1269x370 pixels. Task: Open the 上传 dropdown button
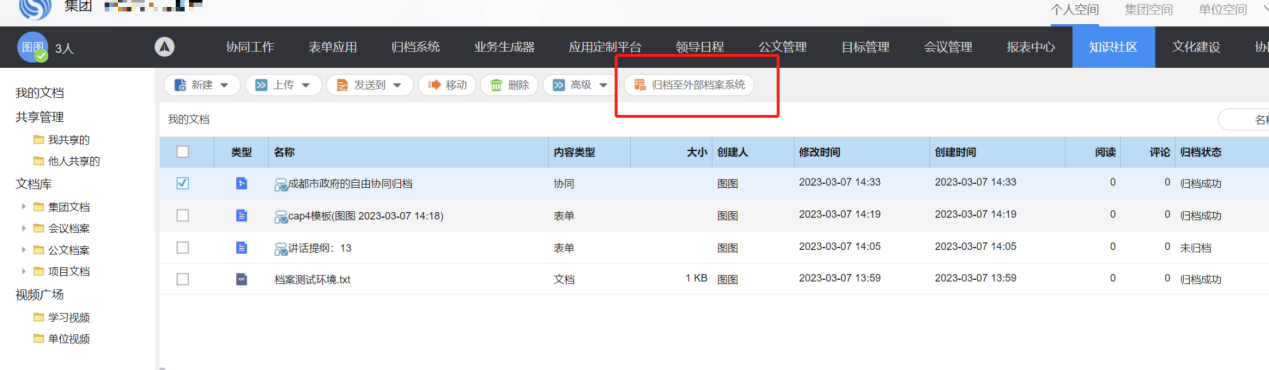(x=283, y=85)
